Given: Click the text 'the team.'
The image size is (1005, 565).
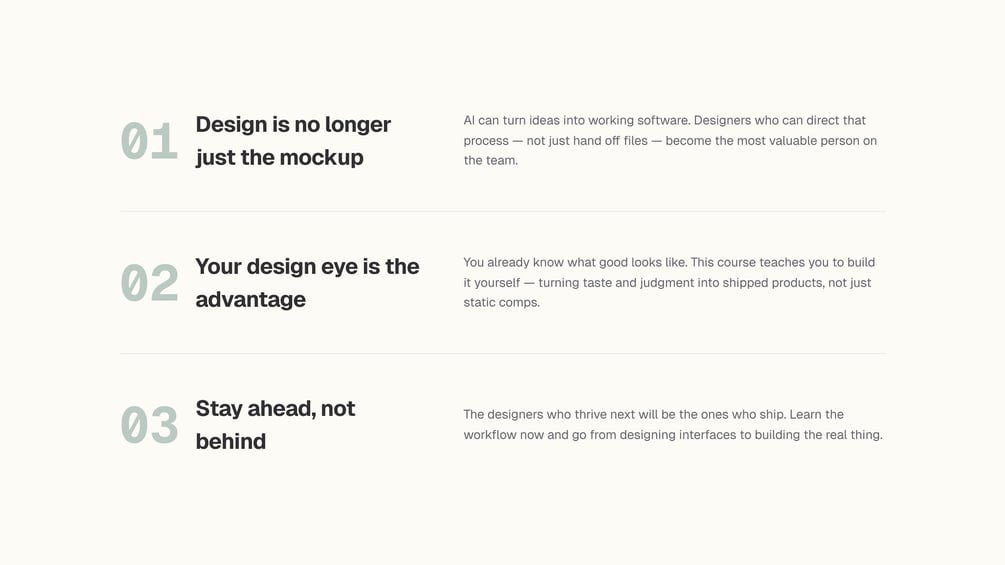Looking at the screenshot, I should coord(491,161).
